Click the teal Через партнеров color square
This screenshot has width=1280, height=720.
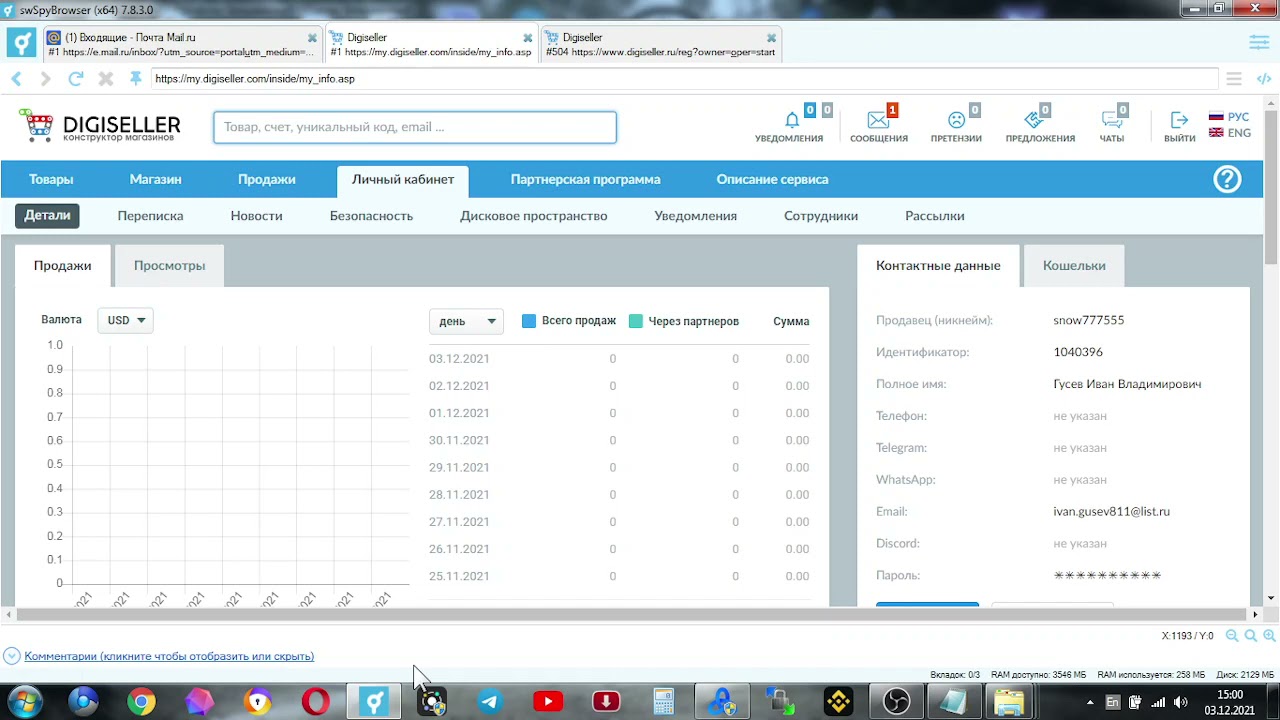[636, 321]
